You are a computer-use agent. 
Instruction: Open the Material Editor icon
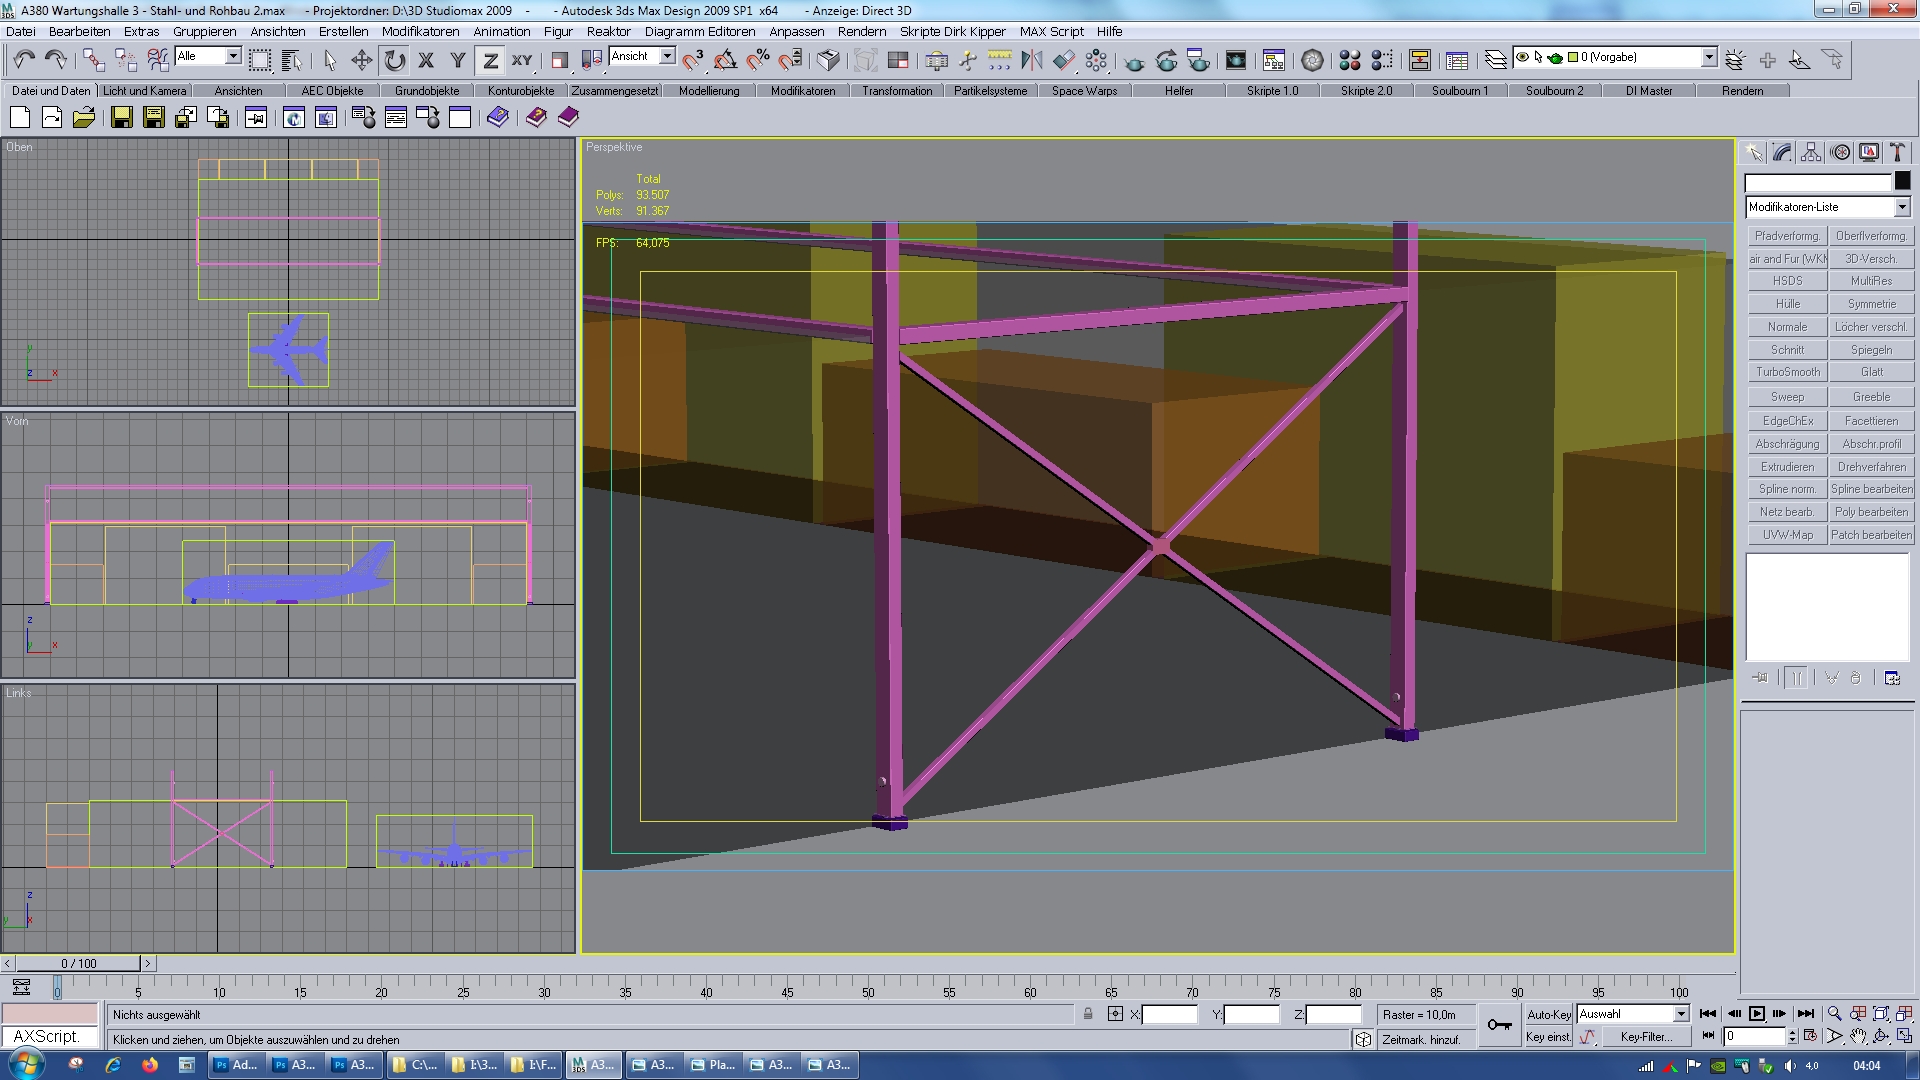point(1349,61)
